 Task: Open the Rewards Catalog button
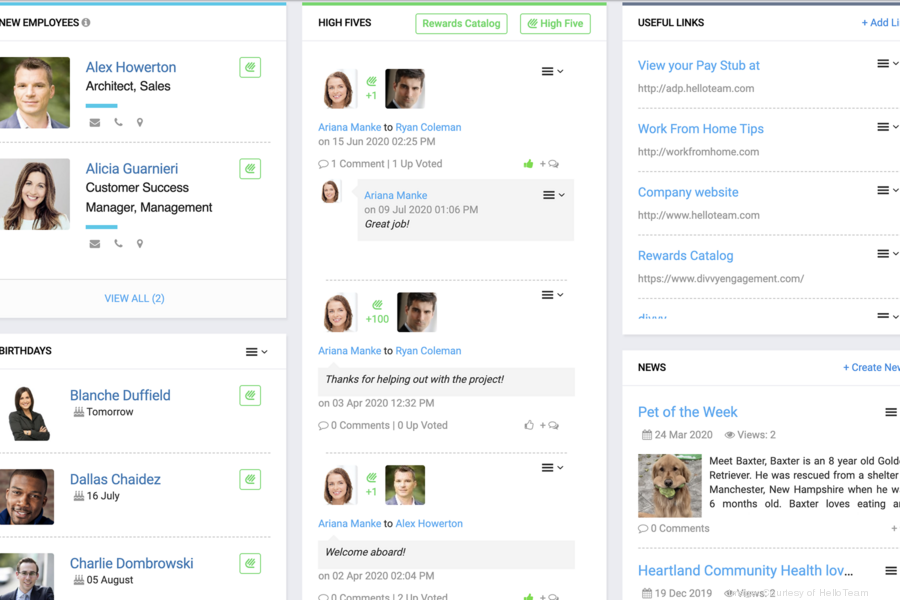tap(461, 23)
